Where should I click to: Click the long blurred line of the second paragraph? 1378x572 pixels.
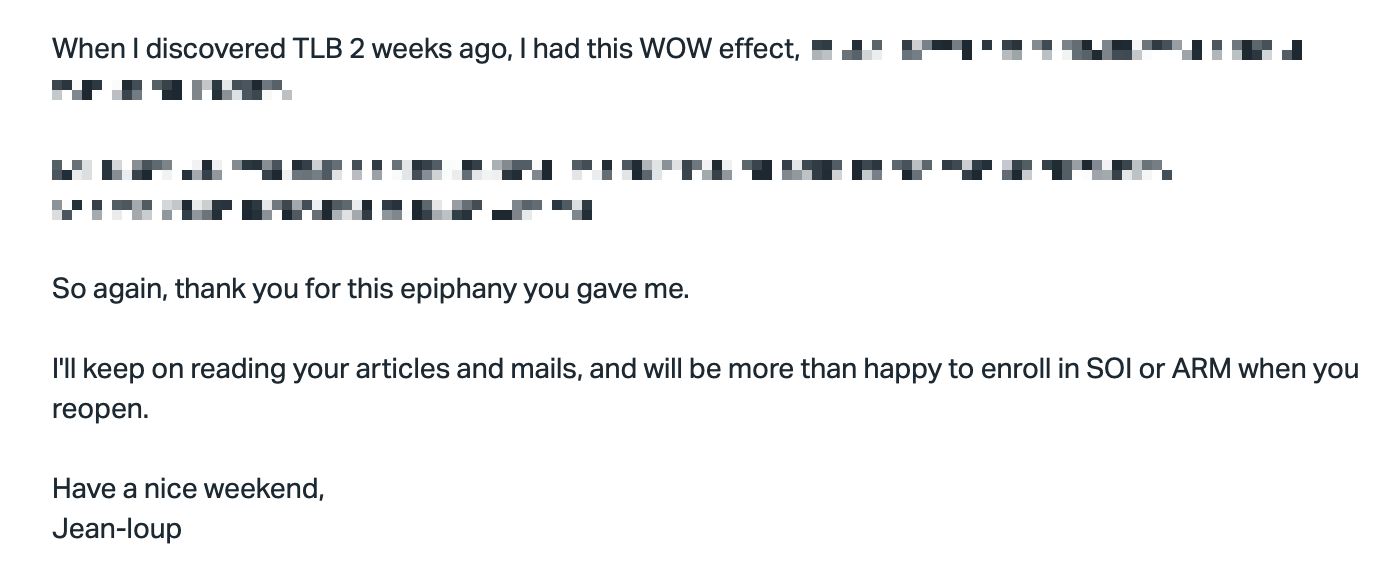coord(611,172)
